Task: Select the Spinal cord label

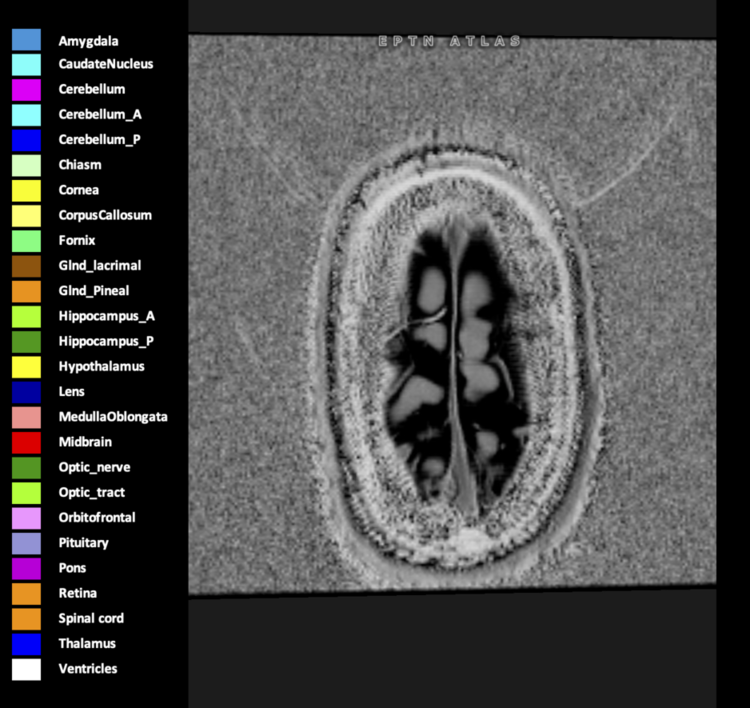Action: 91,619
